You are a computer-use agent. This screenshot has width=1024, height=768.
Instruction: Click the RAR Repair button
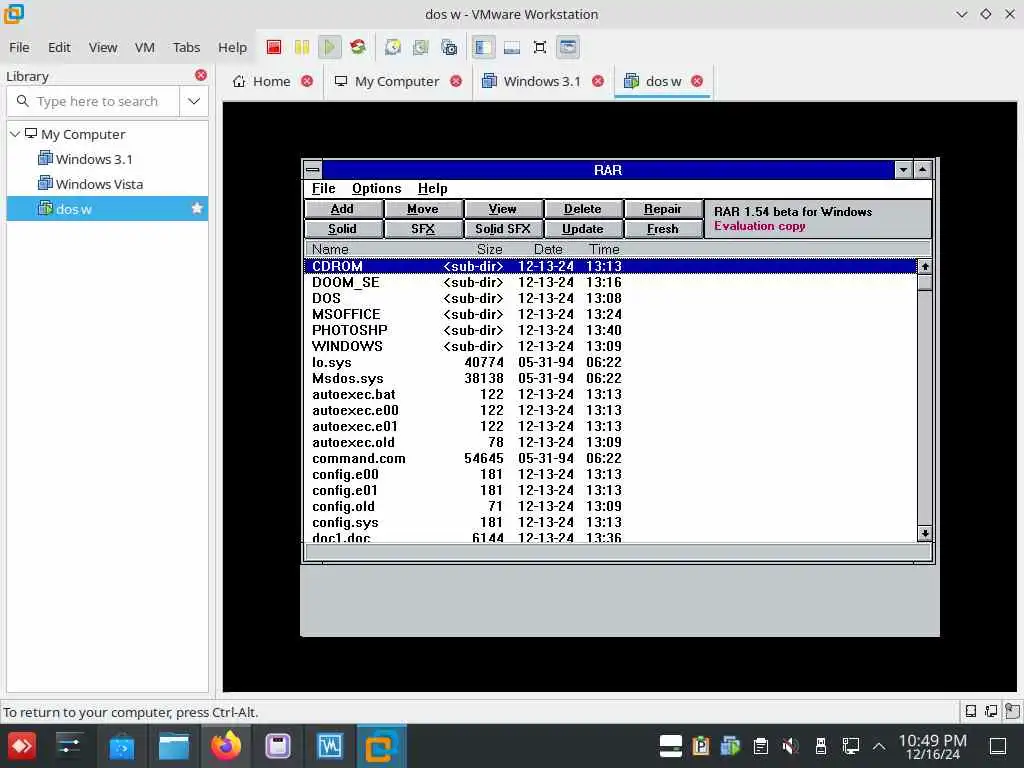[x=663, y=209]
